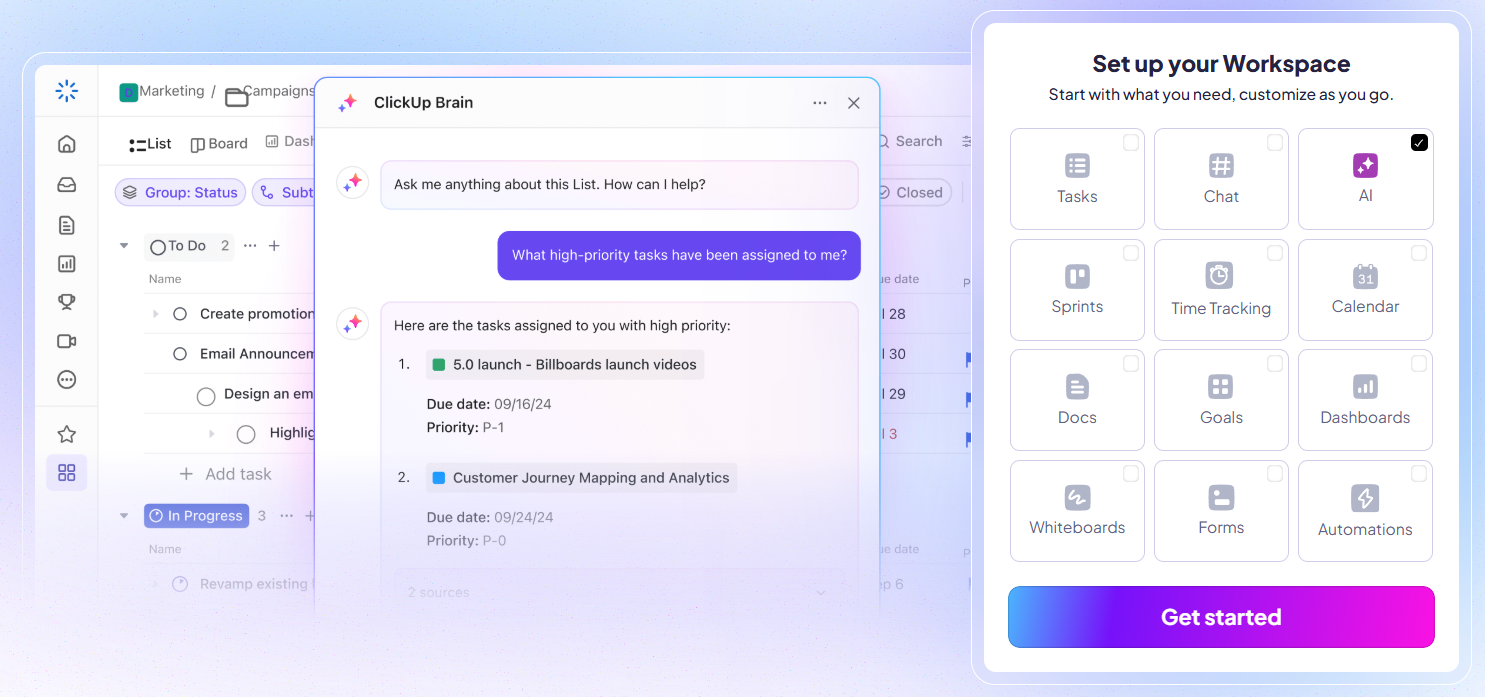The image size is (1485, 697).
Task: Click the Tasks list icon in the workspace setup
Action: pos(1077,166)
